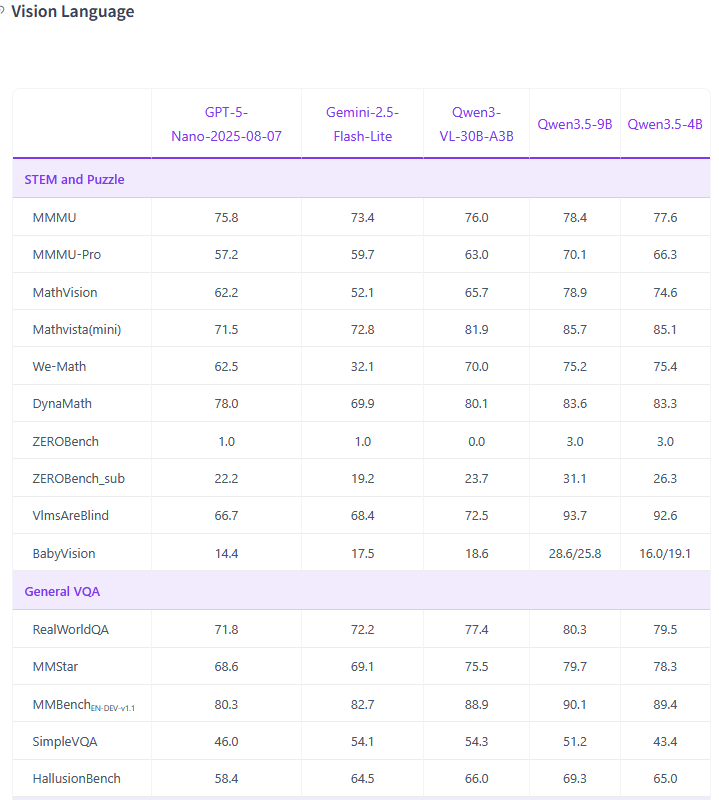Click the anchor icon beside Vision Language
Screen dimensions: 719x800
click(2, 12)
